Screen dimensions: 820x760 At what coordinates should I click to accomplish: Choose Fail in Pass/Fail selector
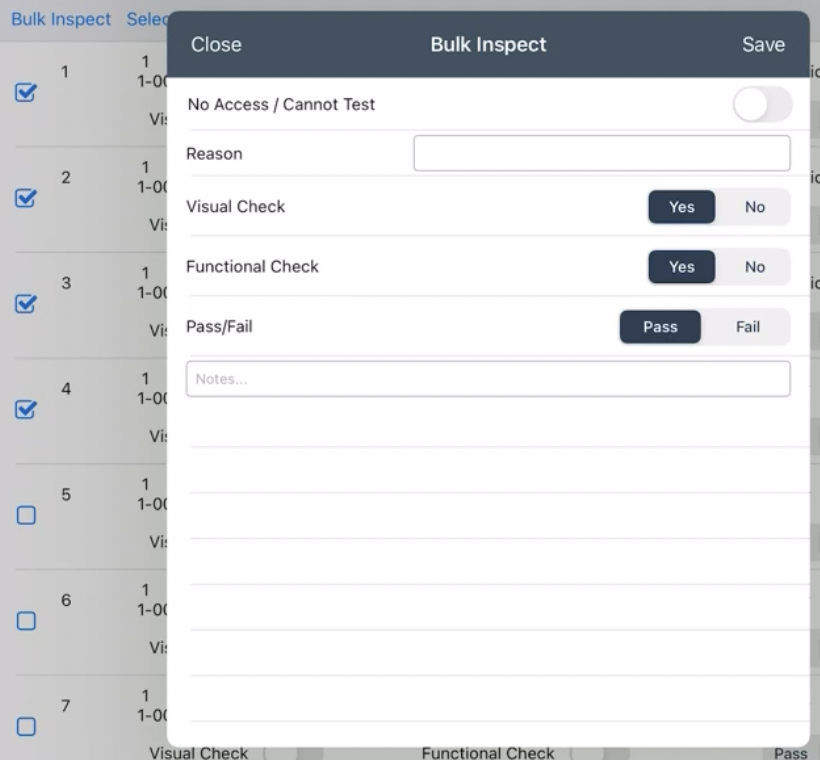(x=747, y=327)
